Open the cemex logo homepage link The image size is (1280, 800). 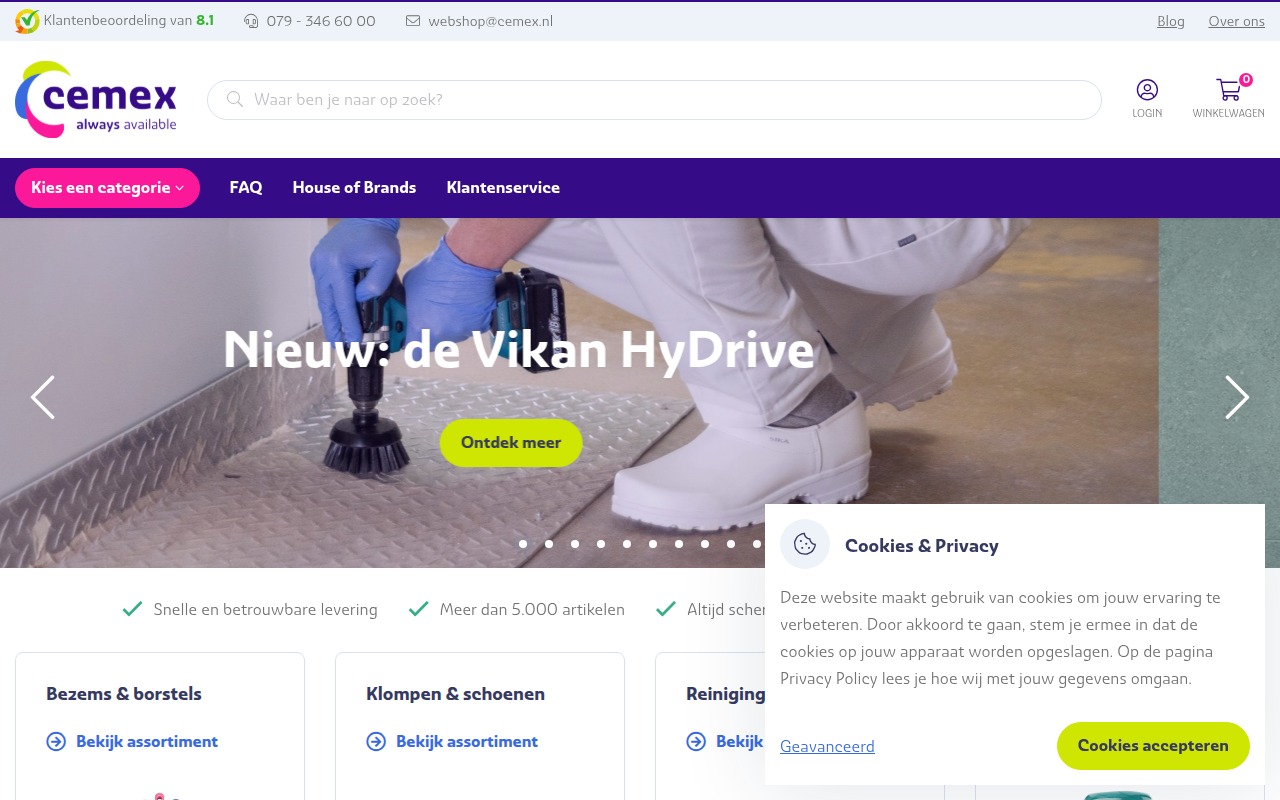point(96,99)
